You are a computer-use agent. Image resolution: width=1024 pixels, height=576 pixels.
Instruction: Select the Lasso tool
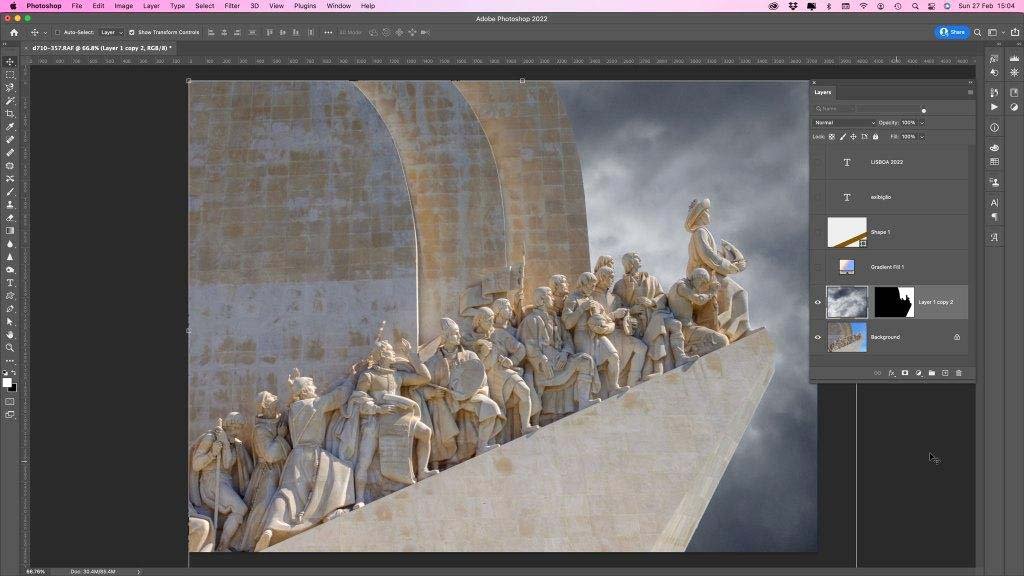(10, 88)
